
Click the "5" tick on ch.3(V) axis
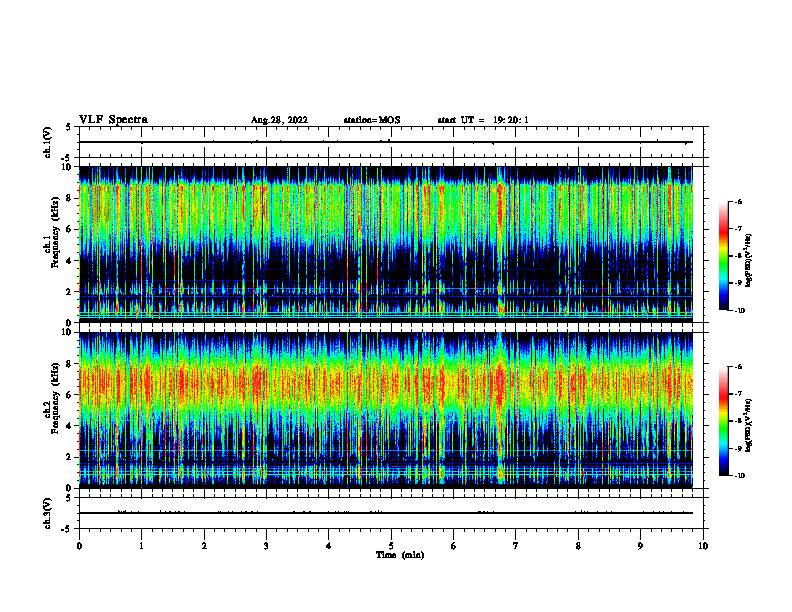(69, 498)
